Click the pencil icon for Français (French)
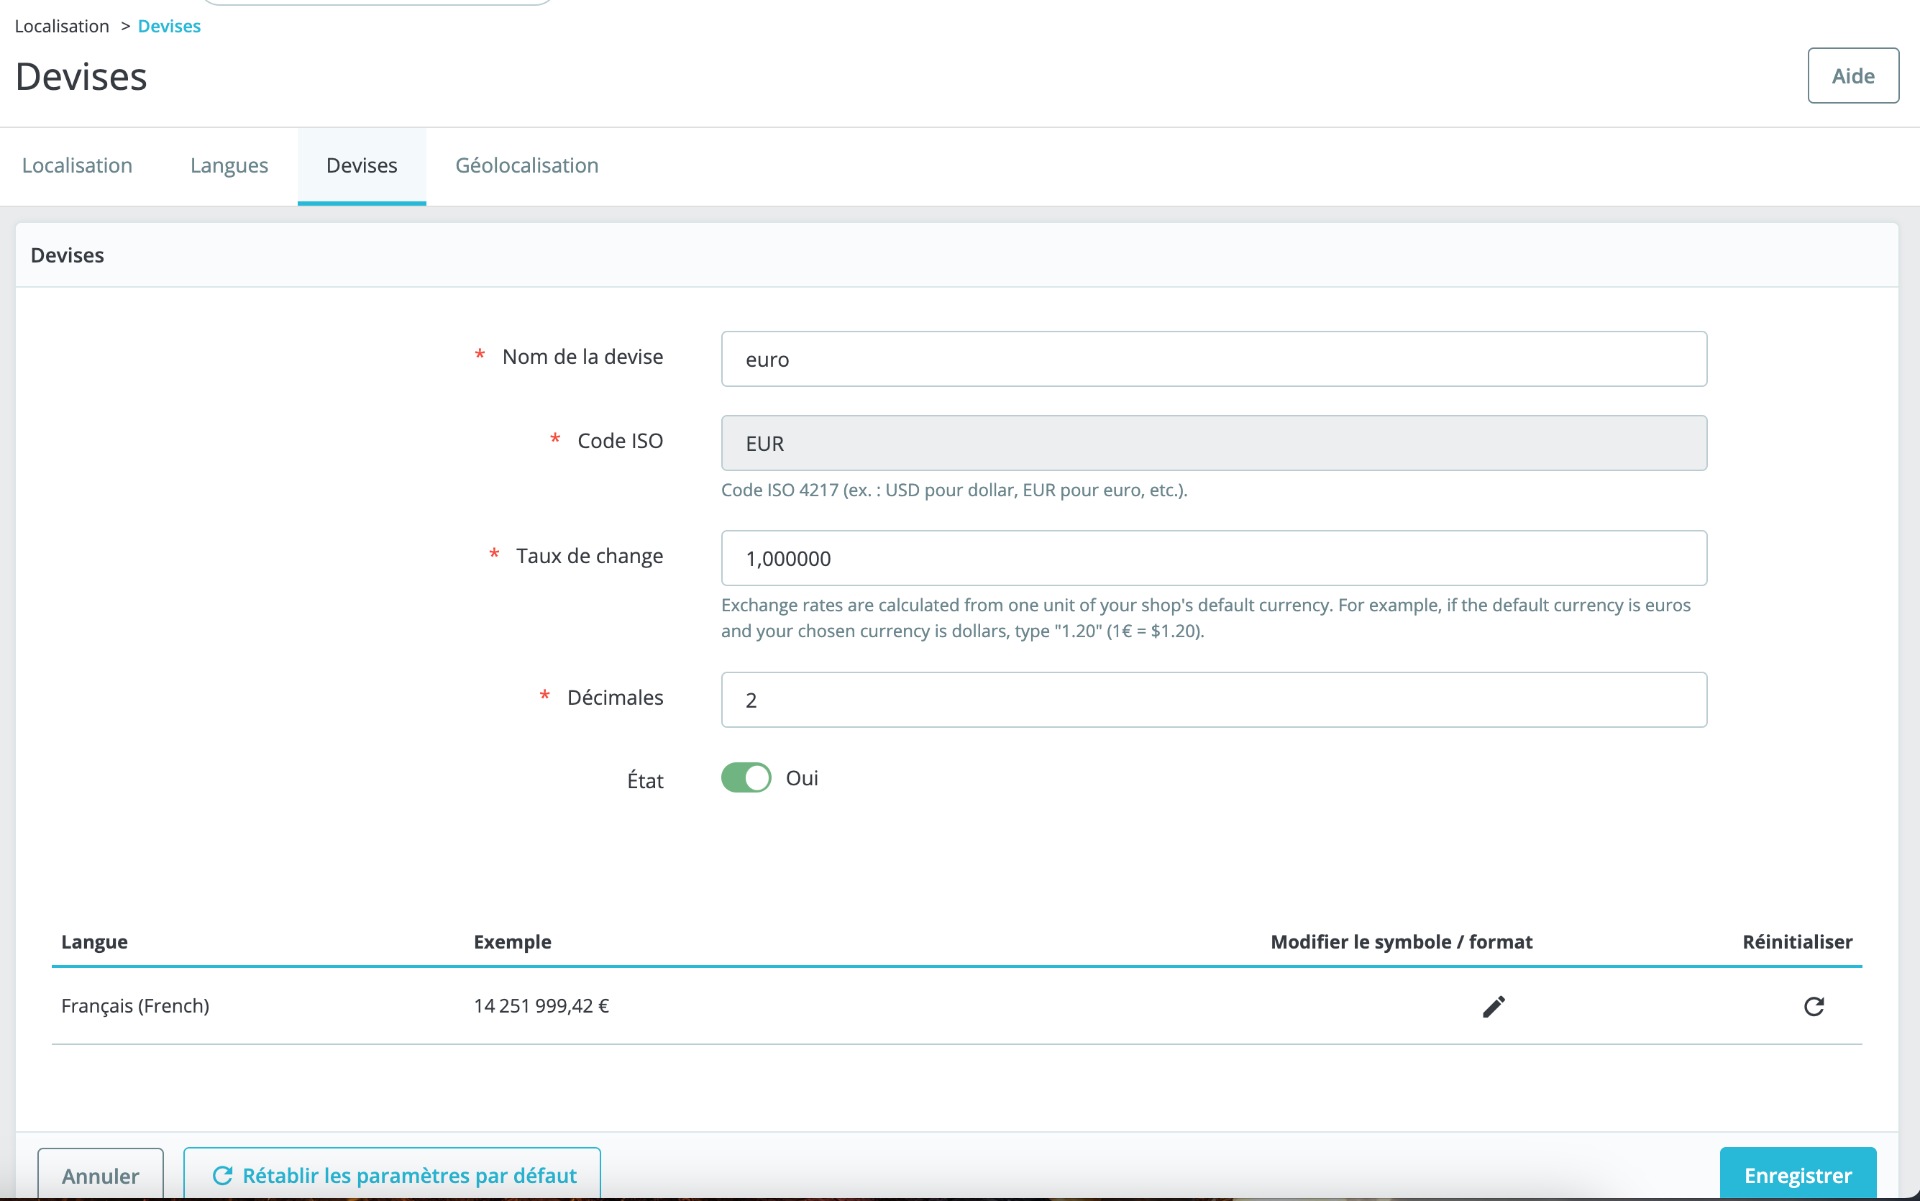The width and height of the screenshot is (1920, 1201). (x=1493, y=1006)
